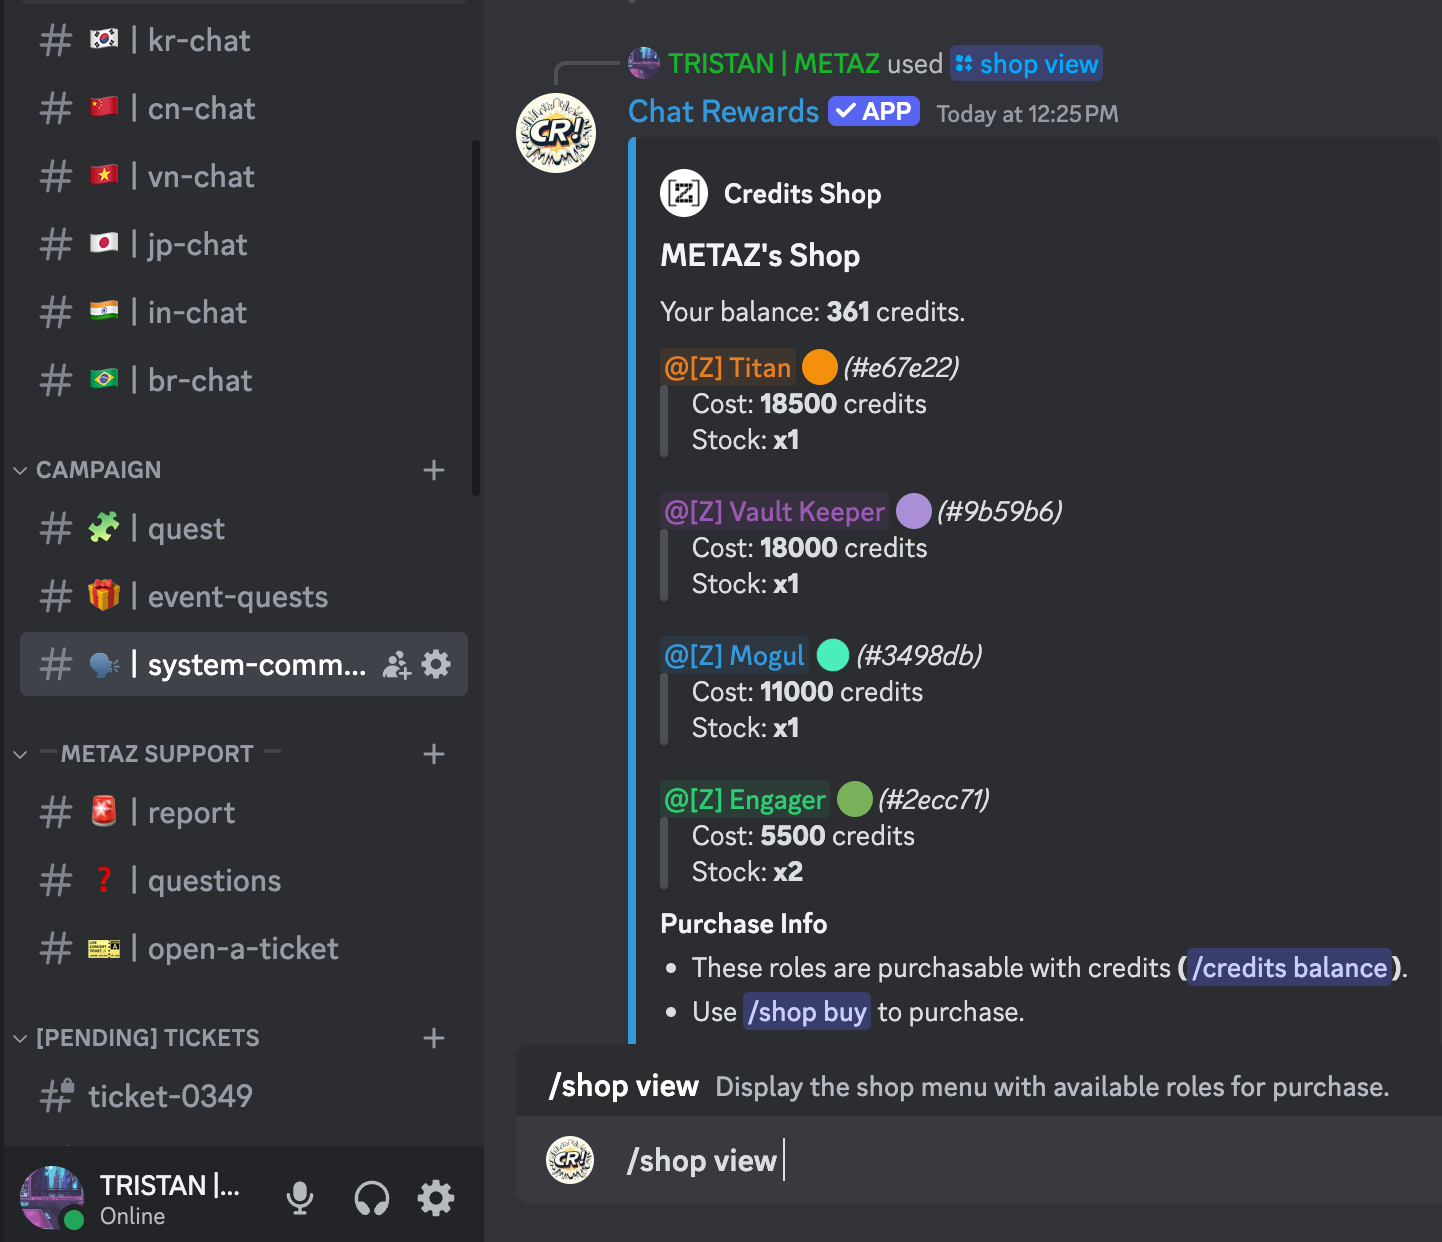This screenshot has height=1242, width=1442.
Task: Click the TRISTAN user avatar in bottom panel
Action: click(52, 1198)
